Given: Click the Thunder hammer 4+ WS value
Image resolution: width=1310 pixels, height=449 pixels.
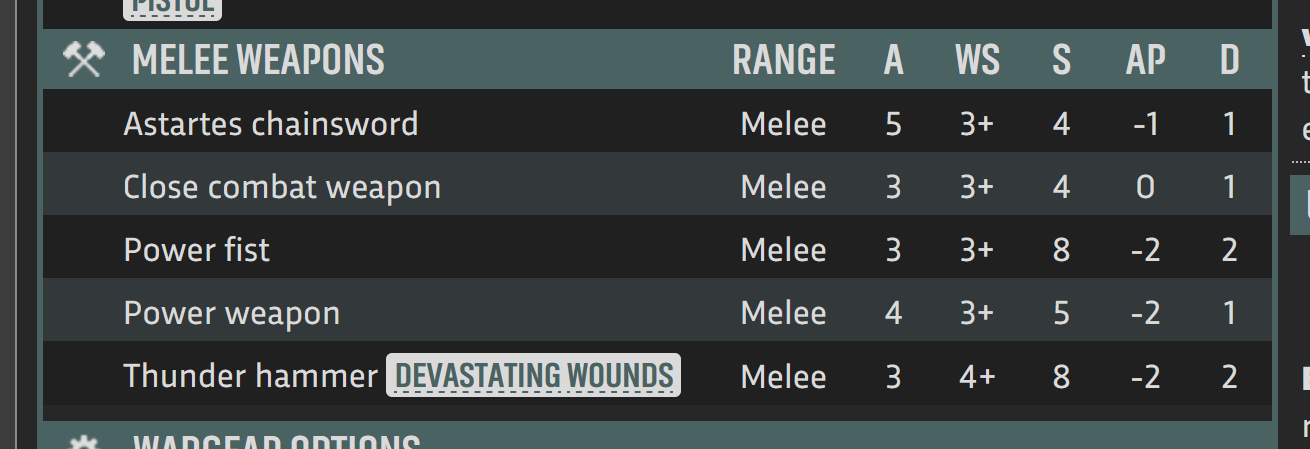Looking at the screenshot, I should pyautogui.click(x=977, y=377).
